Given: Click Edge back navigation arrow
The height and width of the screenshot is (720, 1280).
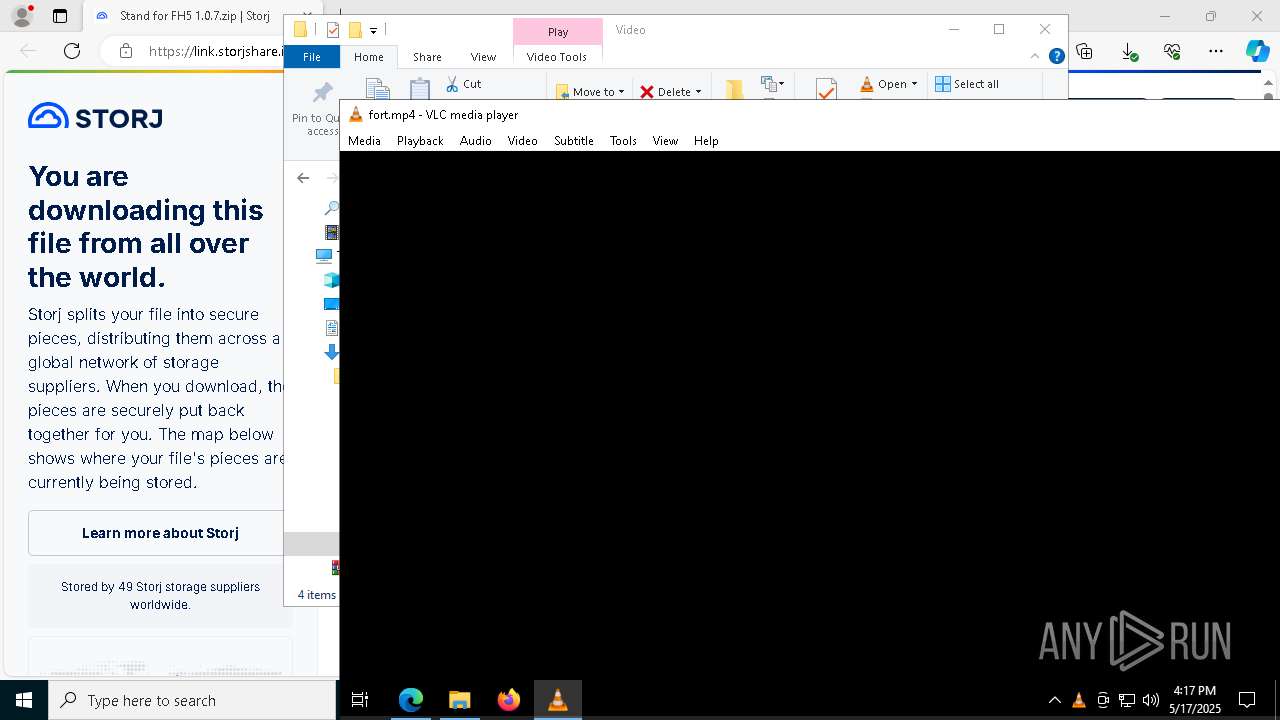Looking at the screenshot, I should coord(28,51).
